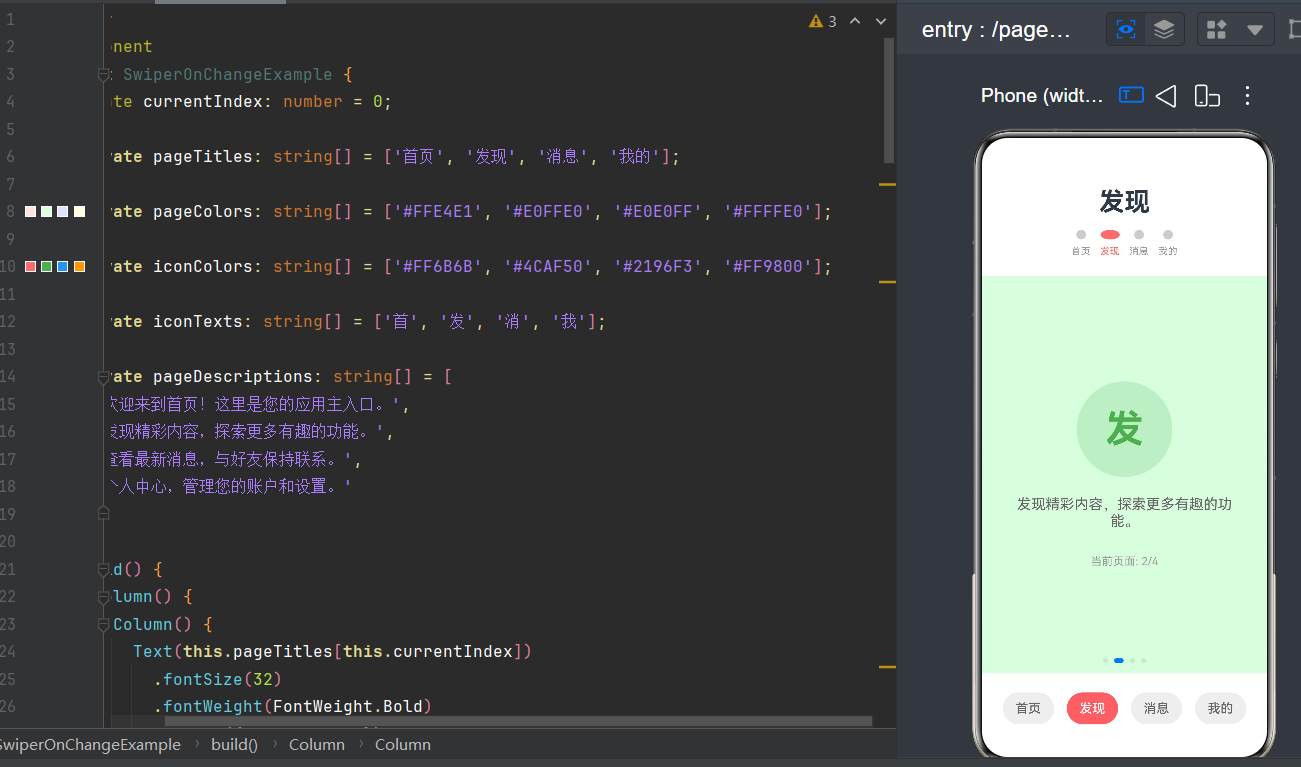This screenshot has width=1301, height=767.
Task: Fold the inner Column block on line 23
Action: (x=103, y=624)
